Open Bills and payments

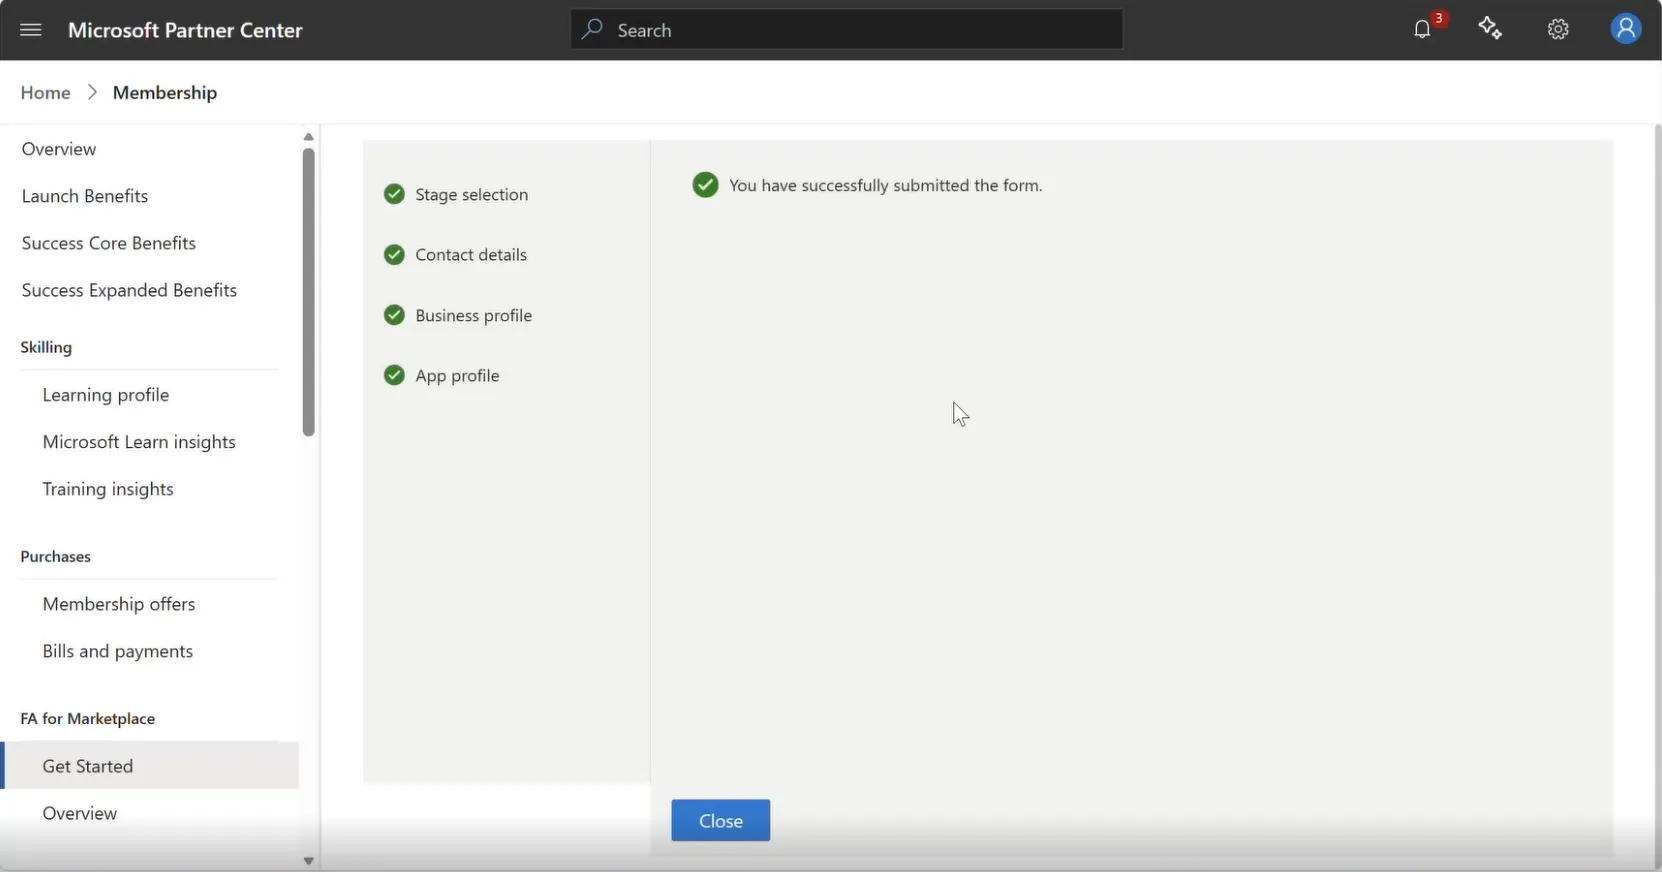tap(118, 651)
